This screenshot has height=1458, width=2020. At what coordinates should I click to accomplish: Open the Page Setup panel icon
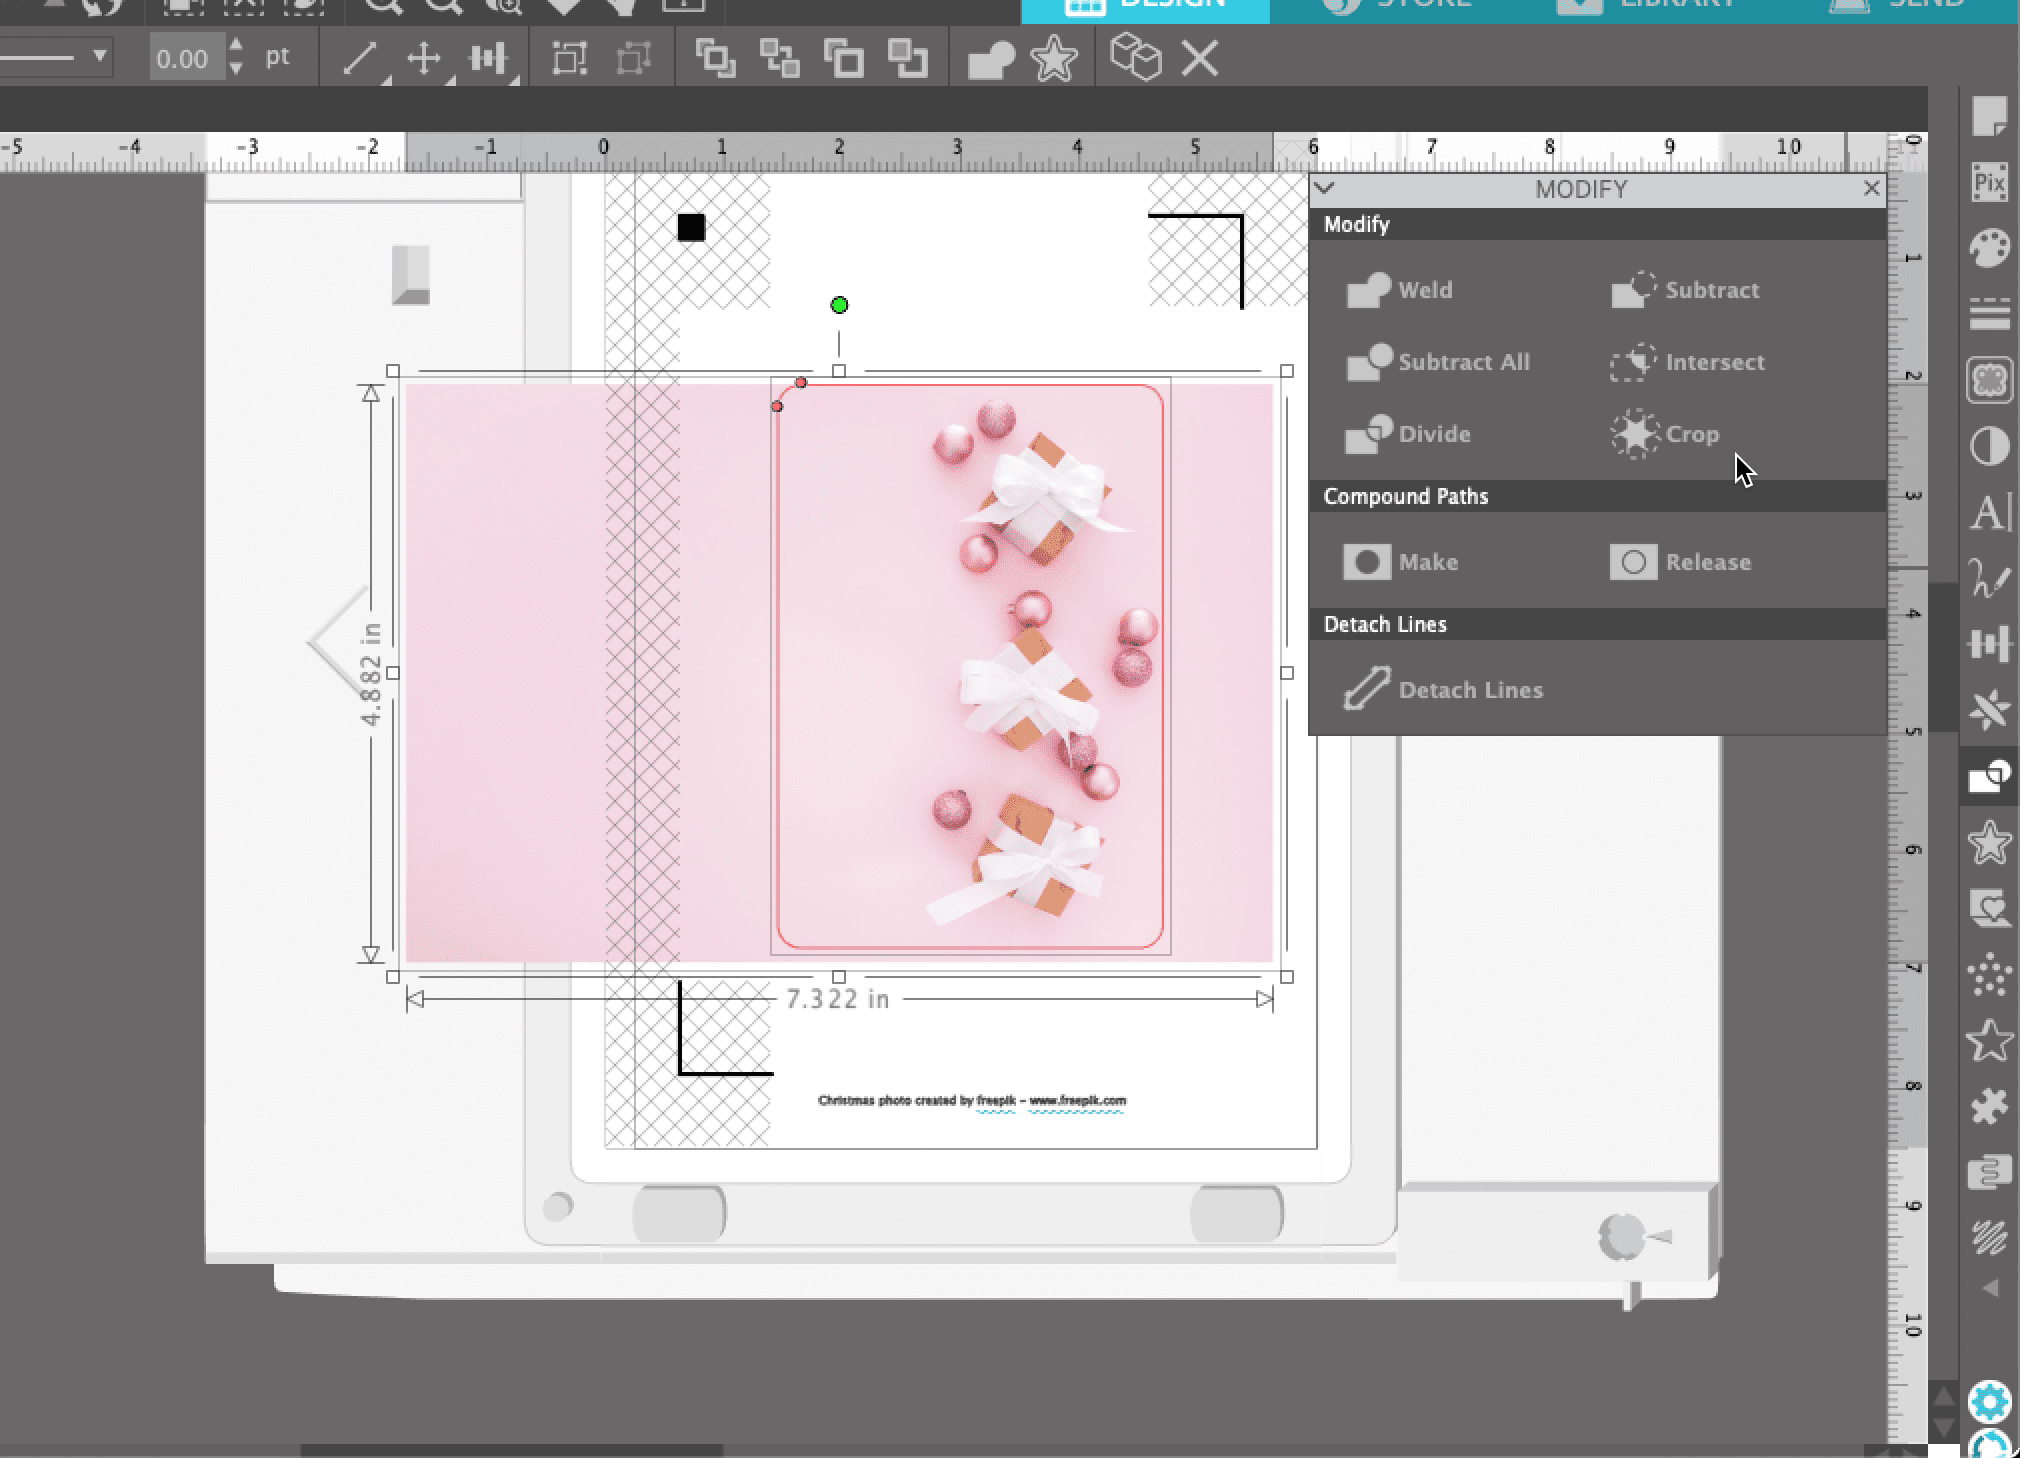1989,117
